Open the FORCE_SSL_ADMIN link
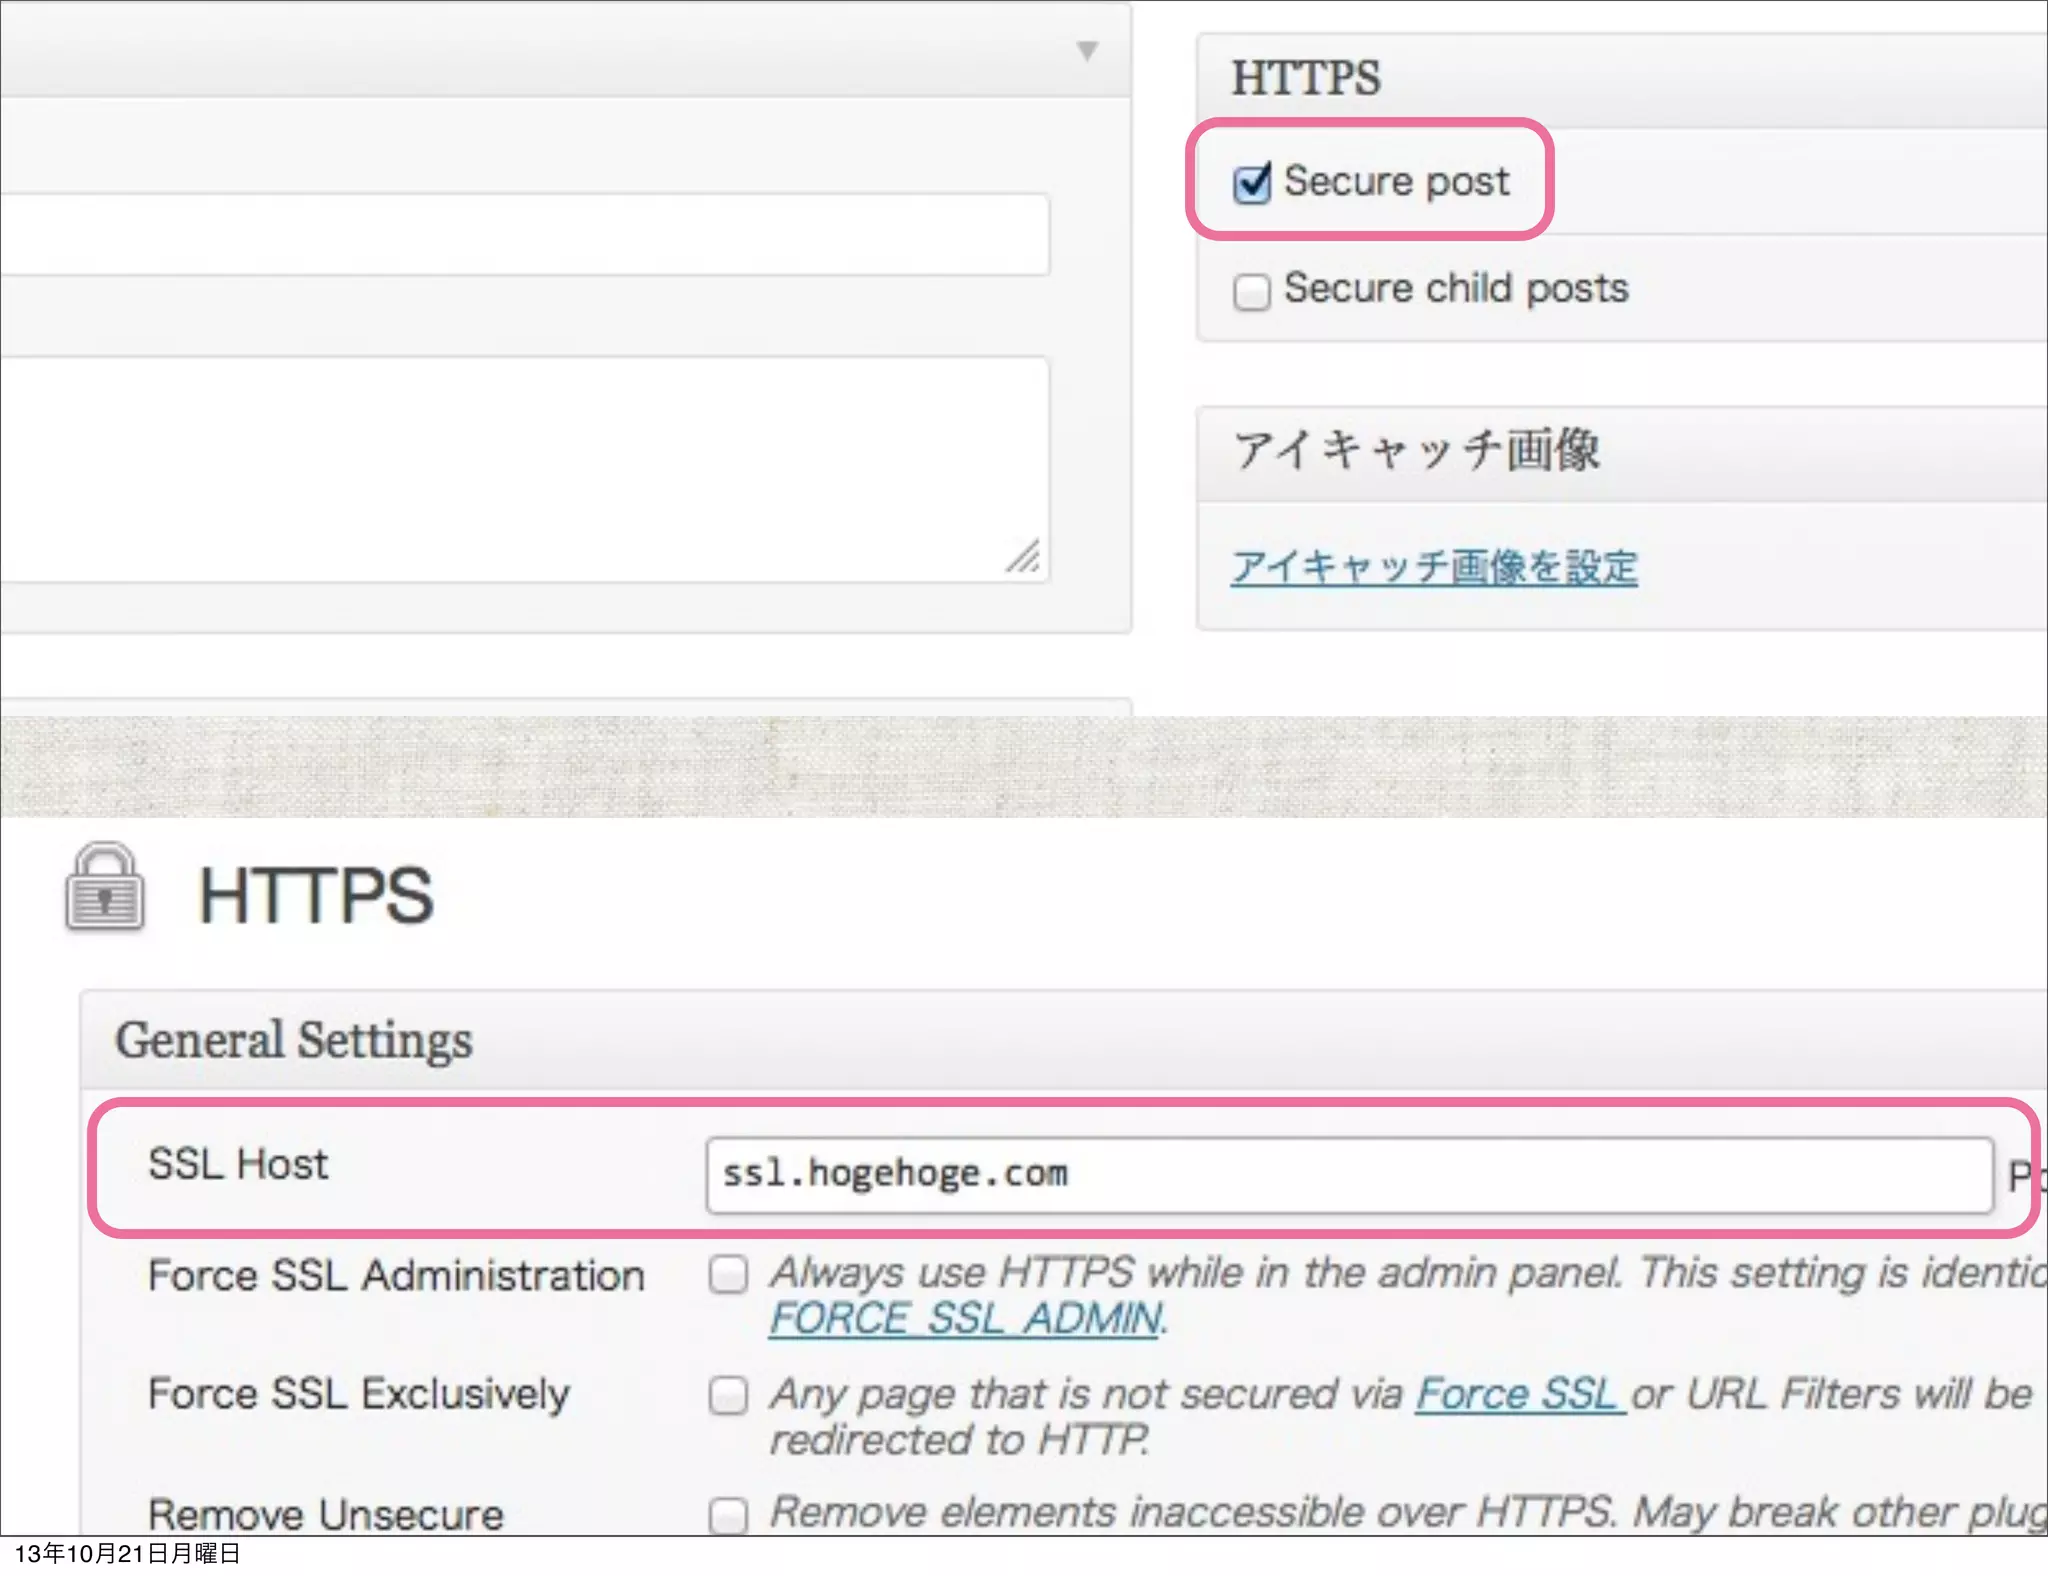The image size is (2048, 1576). 966,1319
